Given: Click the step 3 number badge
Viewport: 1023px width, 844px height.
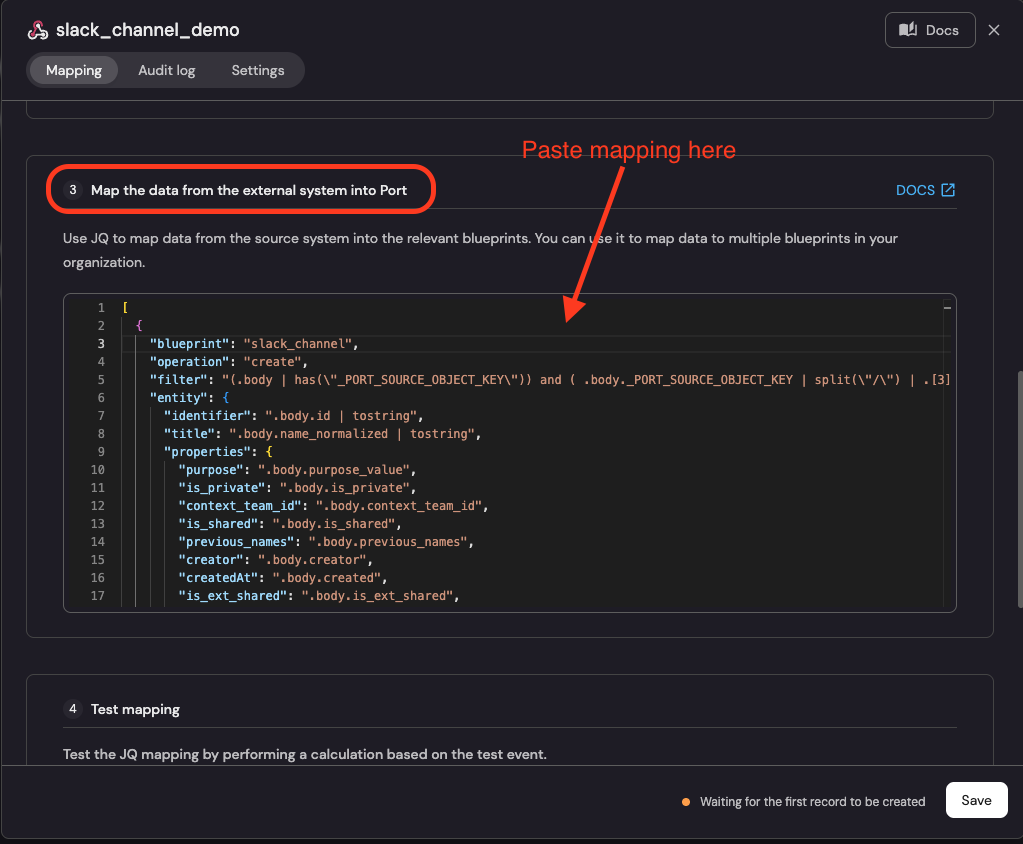Looking at the screenshot, I should 73,190.
